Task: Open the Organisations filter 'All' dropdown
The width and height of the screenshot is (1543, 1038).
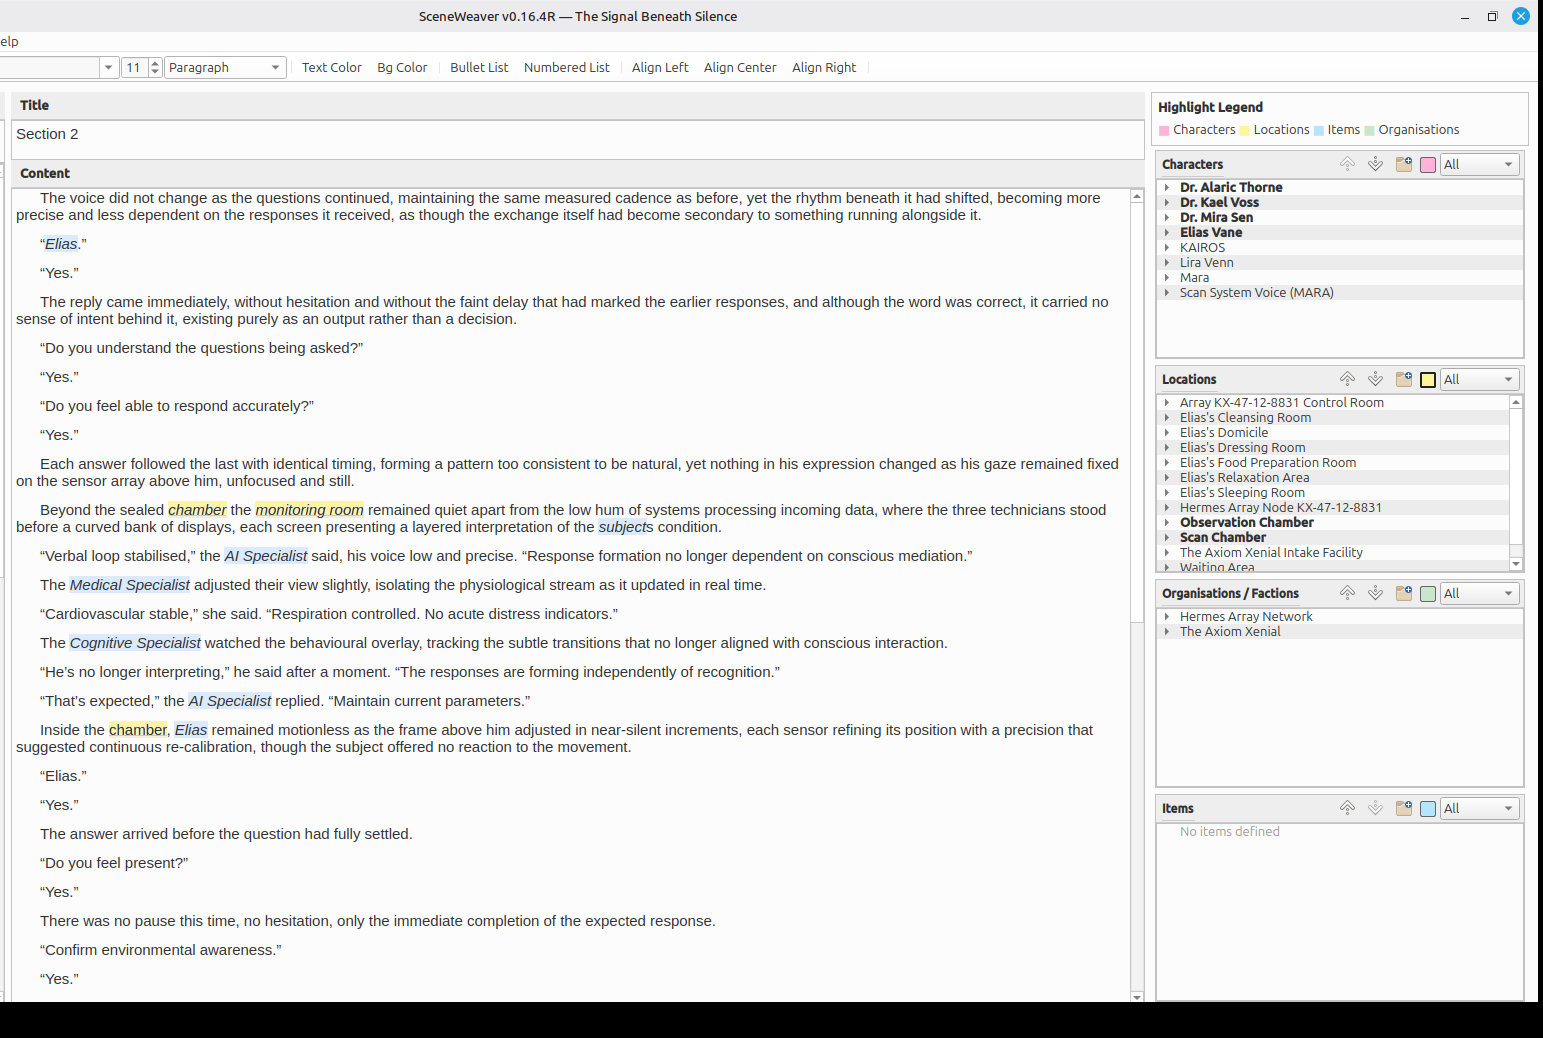Action: pos(1479,593)
